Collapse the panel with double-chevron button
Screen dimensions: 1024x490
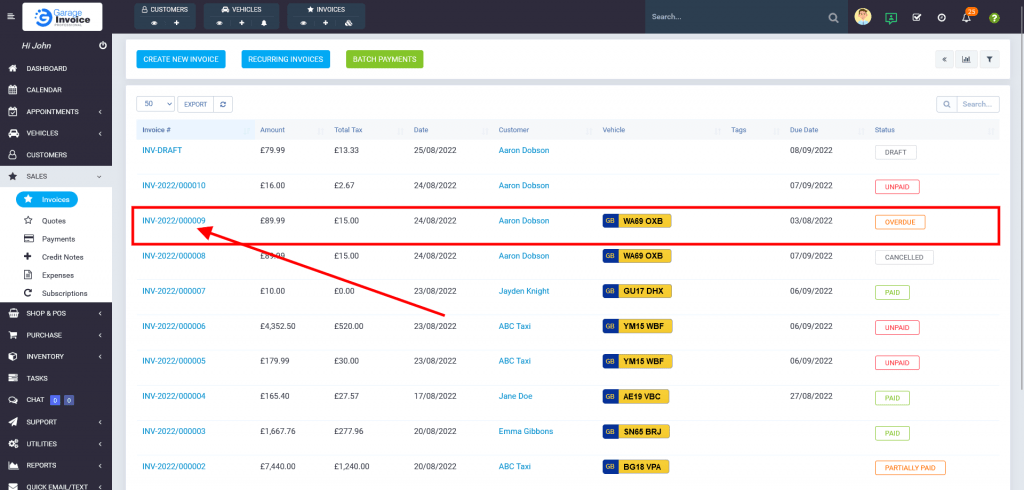click(943, 59)
